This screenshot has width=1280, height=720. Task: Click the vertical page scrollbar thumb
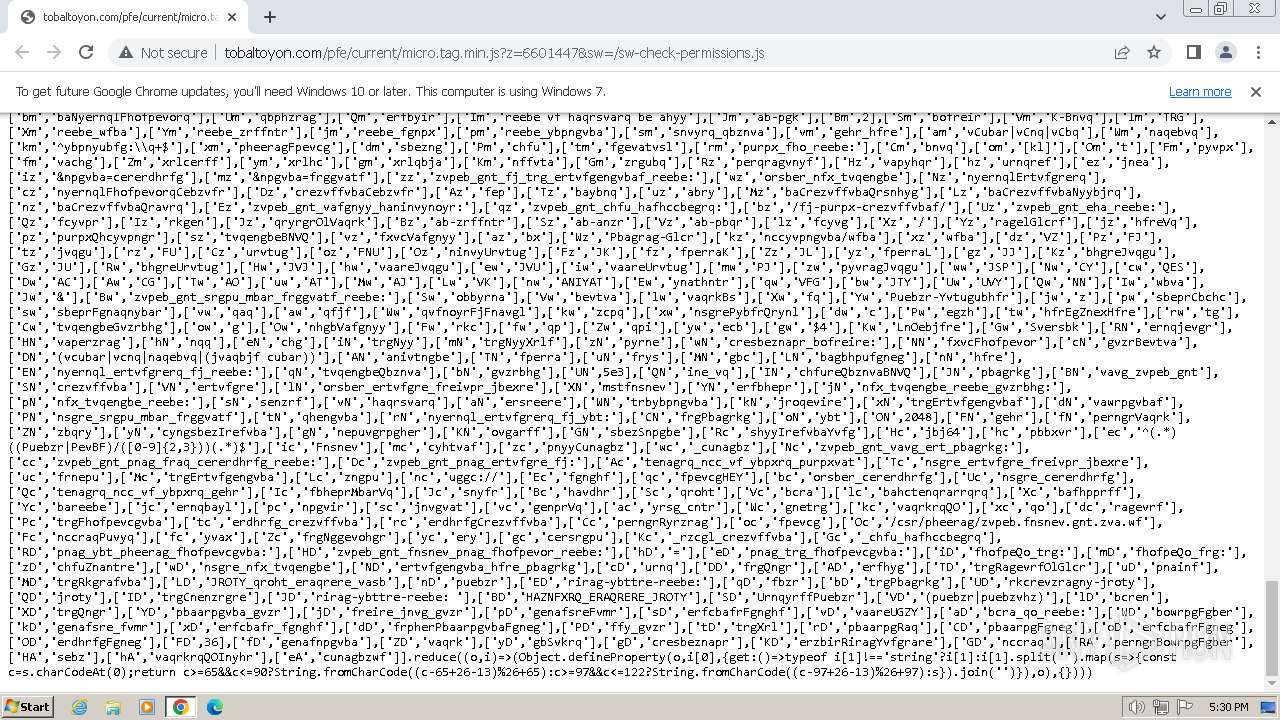coord(1272,628)
